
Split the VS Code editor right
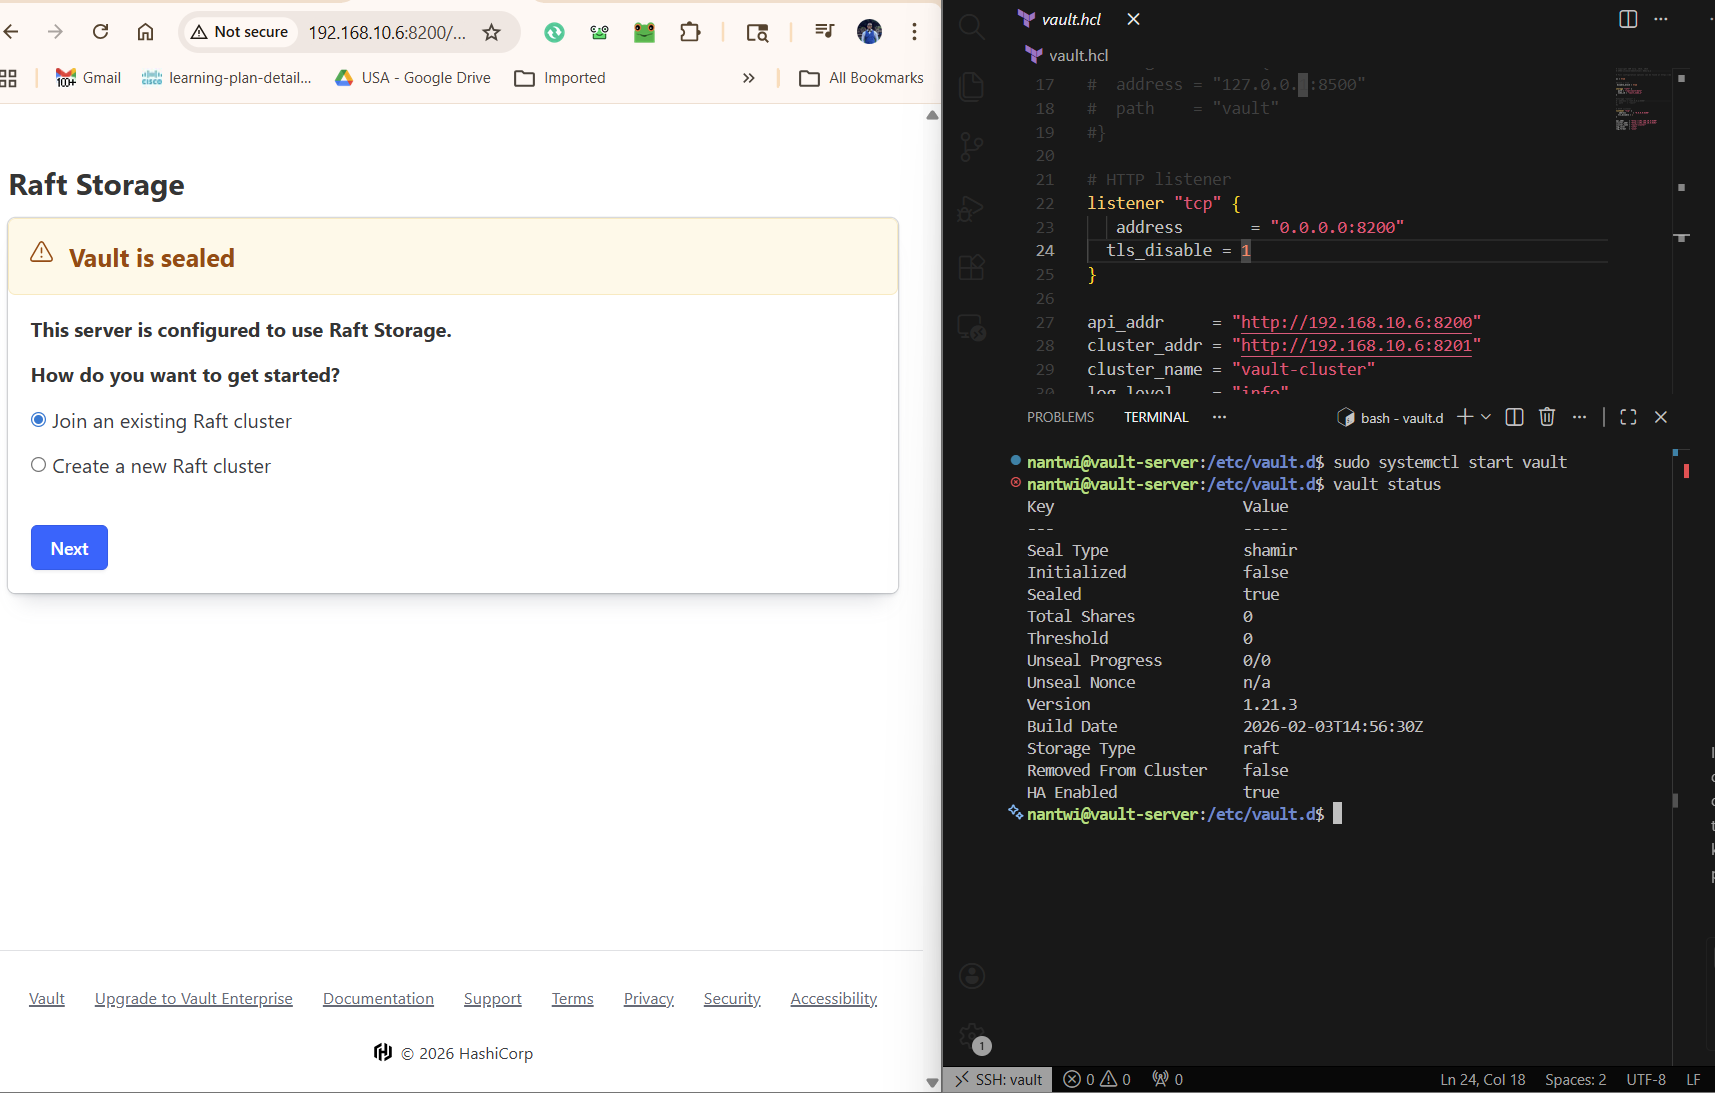(x=1628, y=19)
